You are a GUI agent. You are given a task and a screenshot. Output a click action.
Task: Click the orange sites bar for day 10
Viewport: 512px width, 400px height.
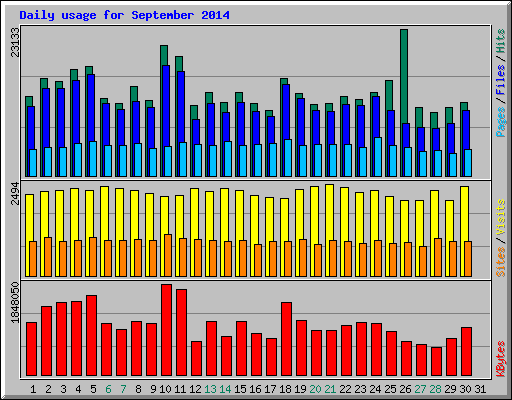click(168, 255)
